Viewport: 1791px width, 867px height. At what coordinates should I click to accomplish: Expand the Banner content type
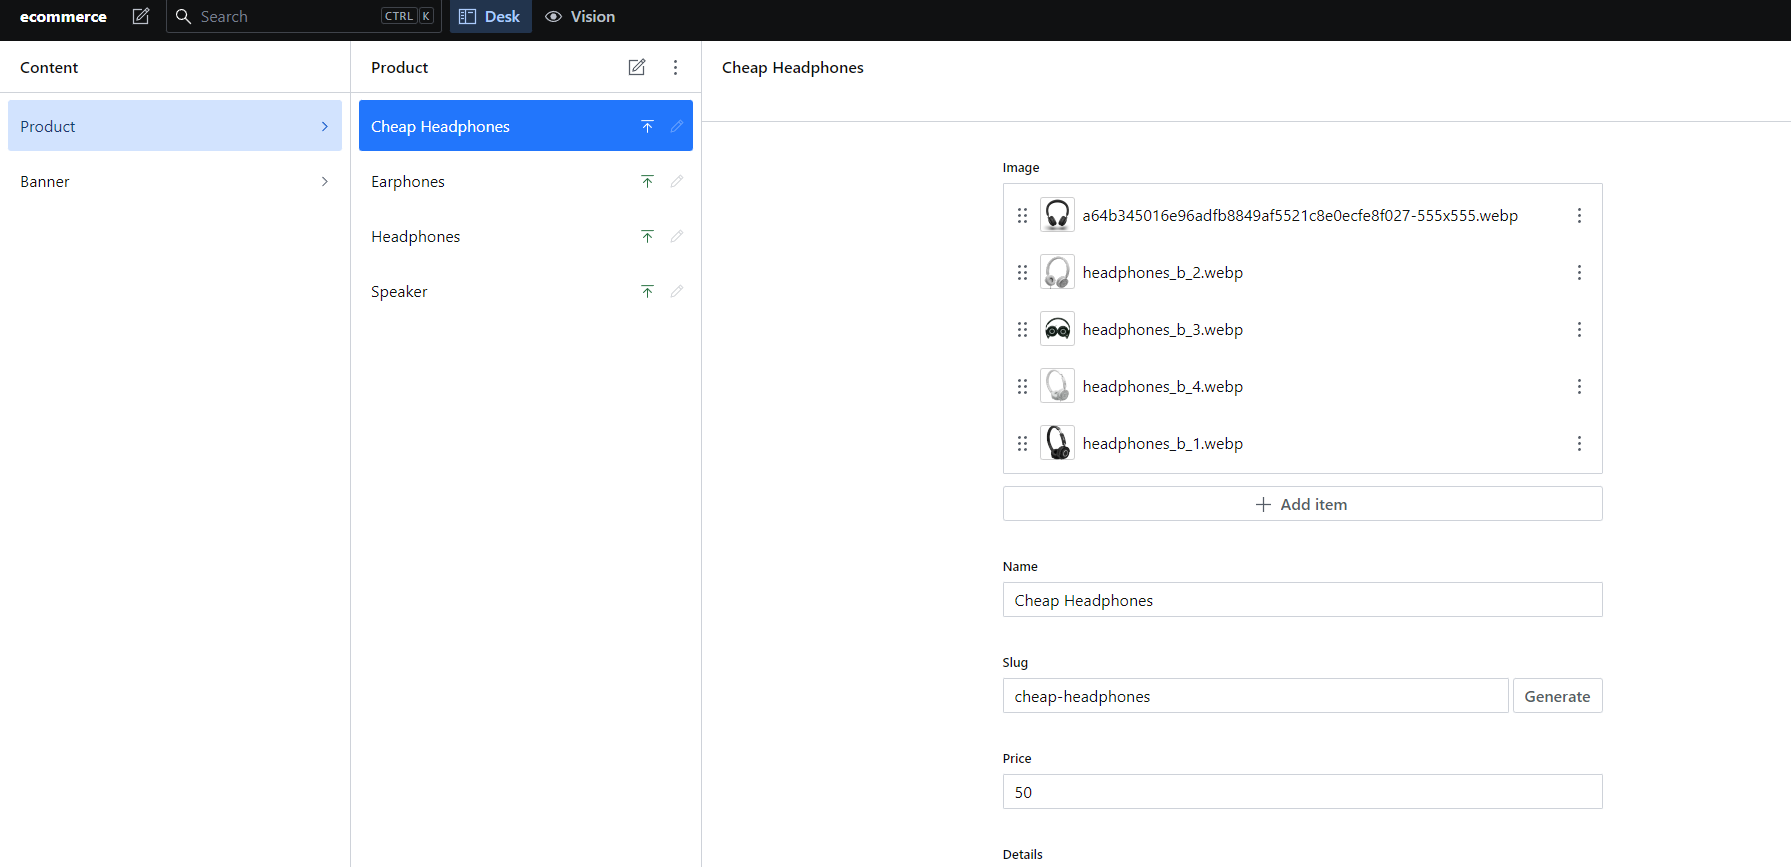175,181
